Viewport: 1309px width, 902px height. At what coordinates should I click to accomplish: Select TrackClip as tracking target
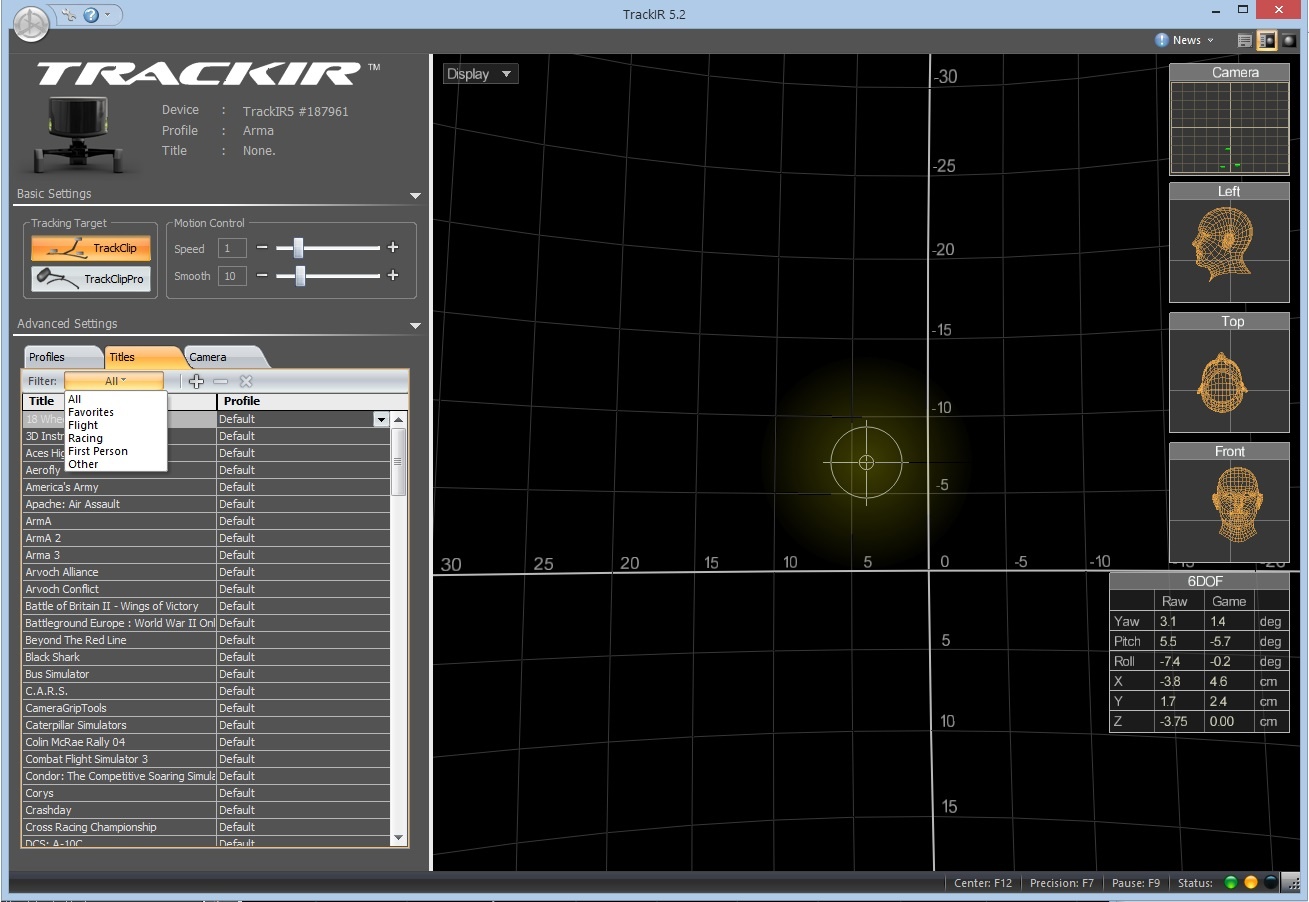click(91, 248)
